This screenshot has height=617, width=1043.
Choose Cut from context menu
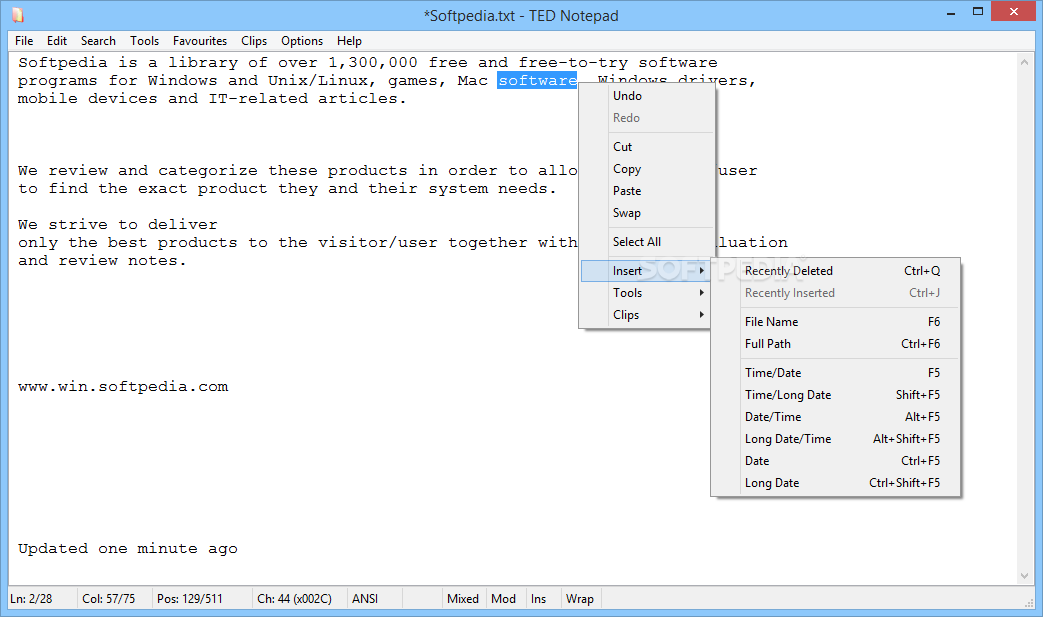click(x=647, y=147)
